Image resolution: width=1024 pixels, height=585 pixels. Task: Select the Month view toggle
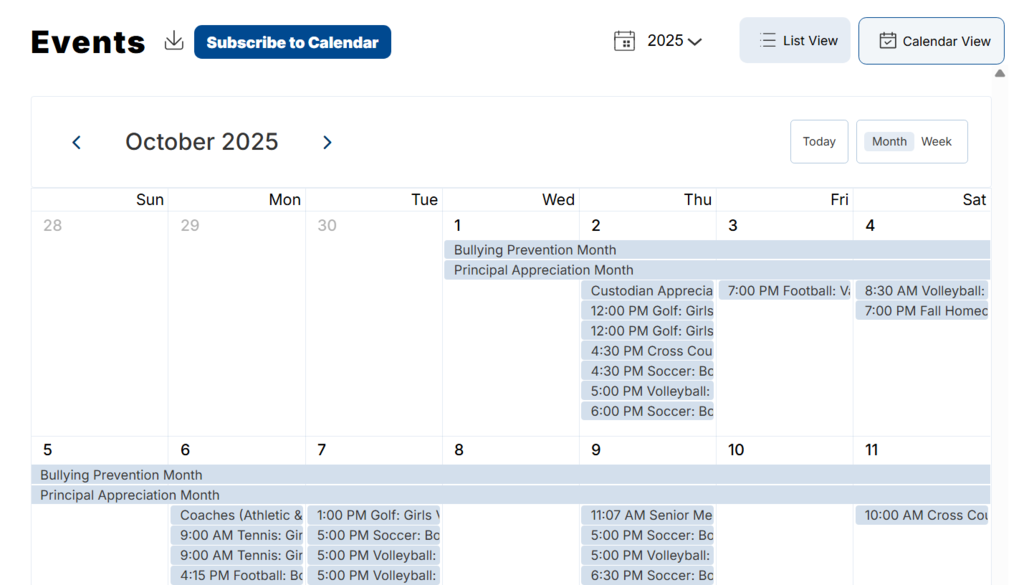coord(888,141)
